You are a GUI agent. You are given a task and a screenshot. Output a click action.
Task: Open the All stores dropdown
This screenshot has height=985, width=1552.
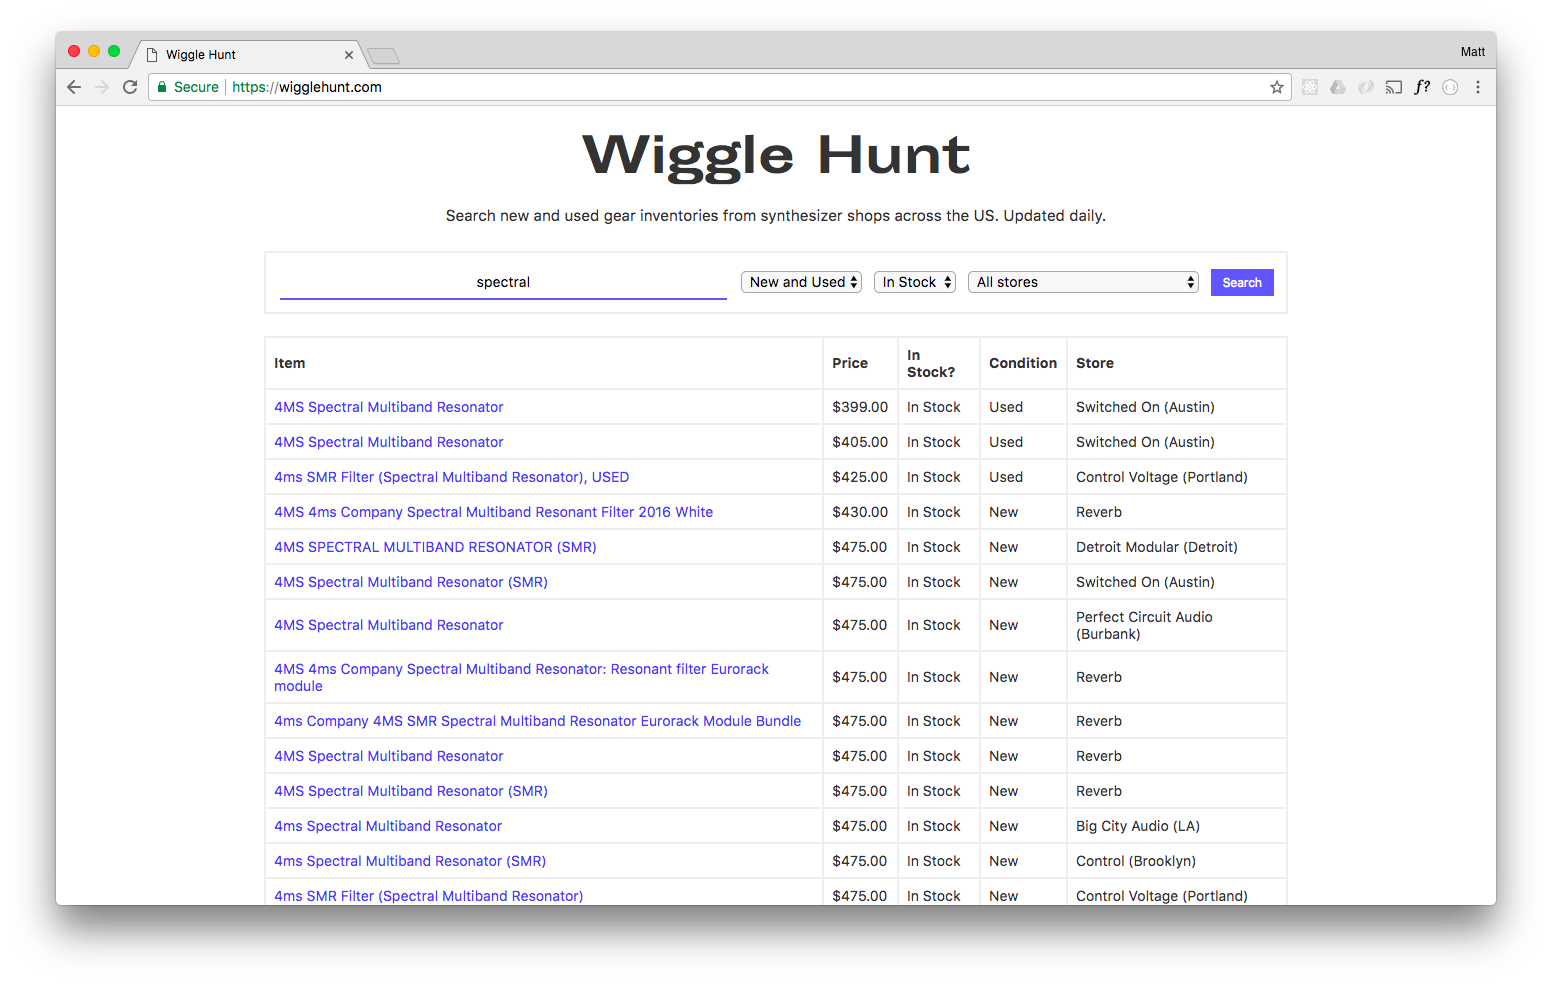tap(1083, 282)
